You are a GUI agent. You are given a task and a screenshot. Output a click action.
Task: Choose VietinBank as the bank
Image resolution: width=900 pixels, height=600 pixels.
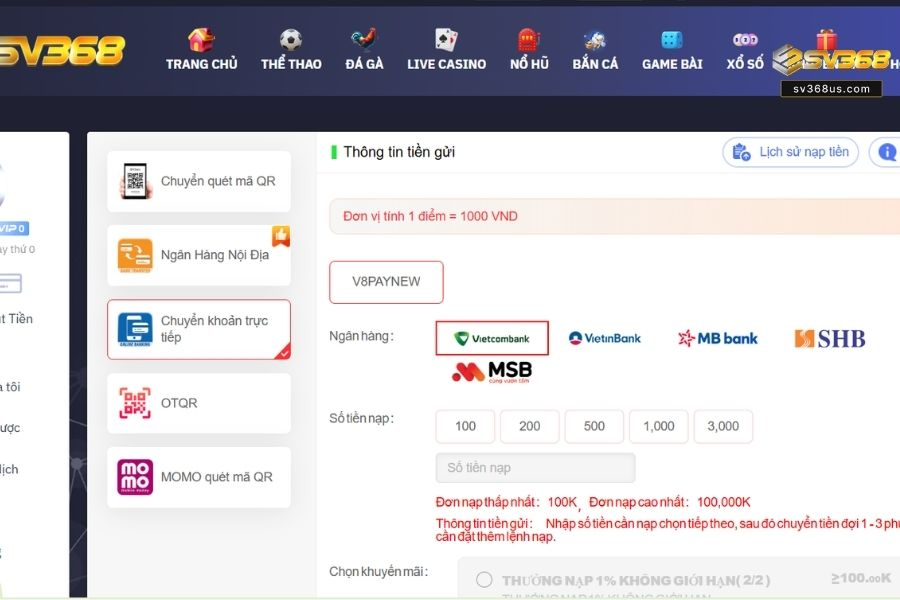click(604, 338)
